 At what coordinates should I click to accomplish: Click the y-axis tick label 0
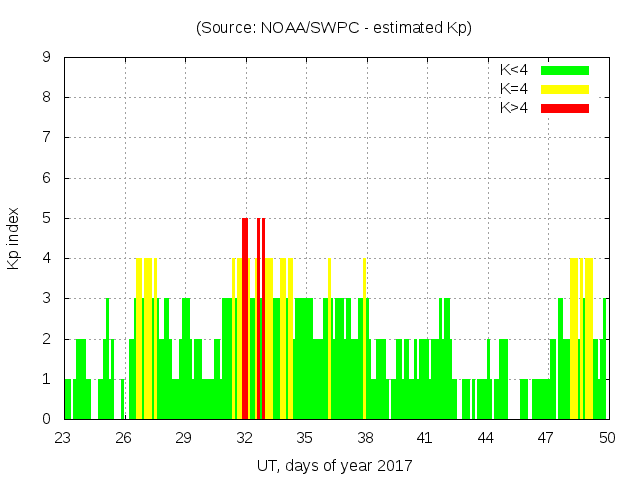(x=47, y=419)
